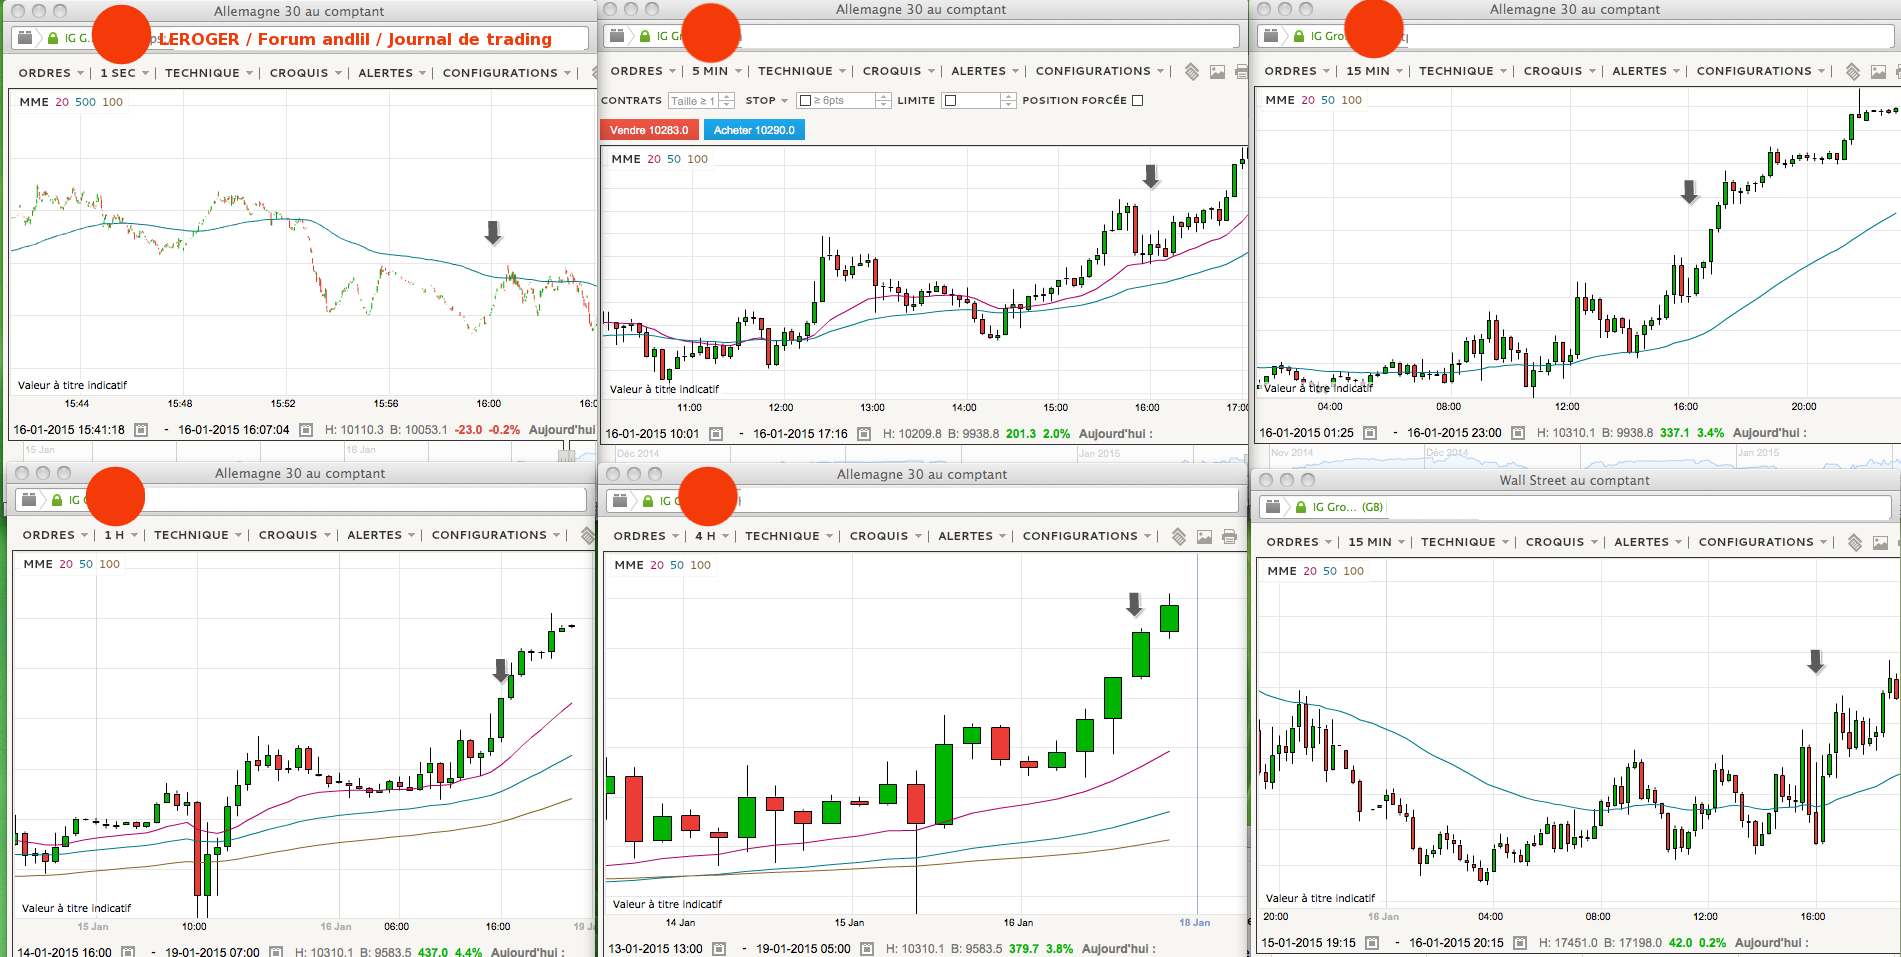
Task: Click the snapshot image icon in Wall Street window
Action: tap(1880, 543)
